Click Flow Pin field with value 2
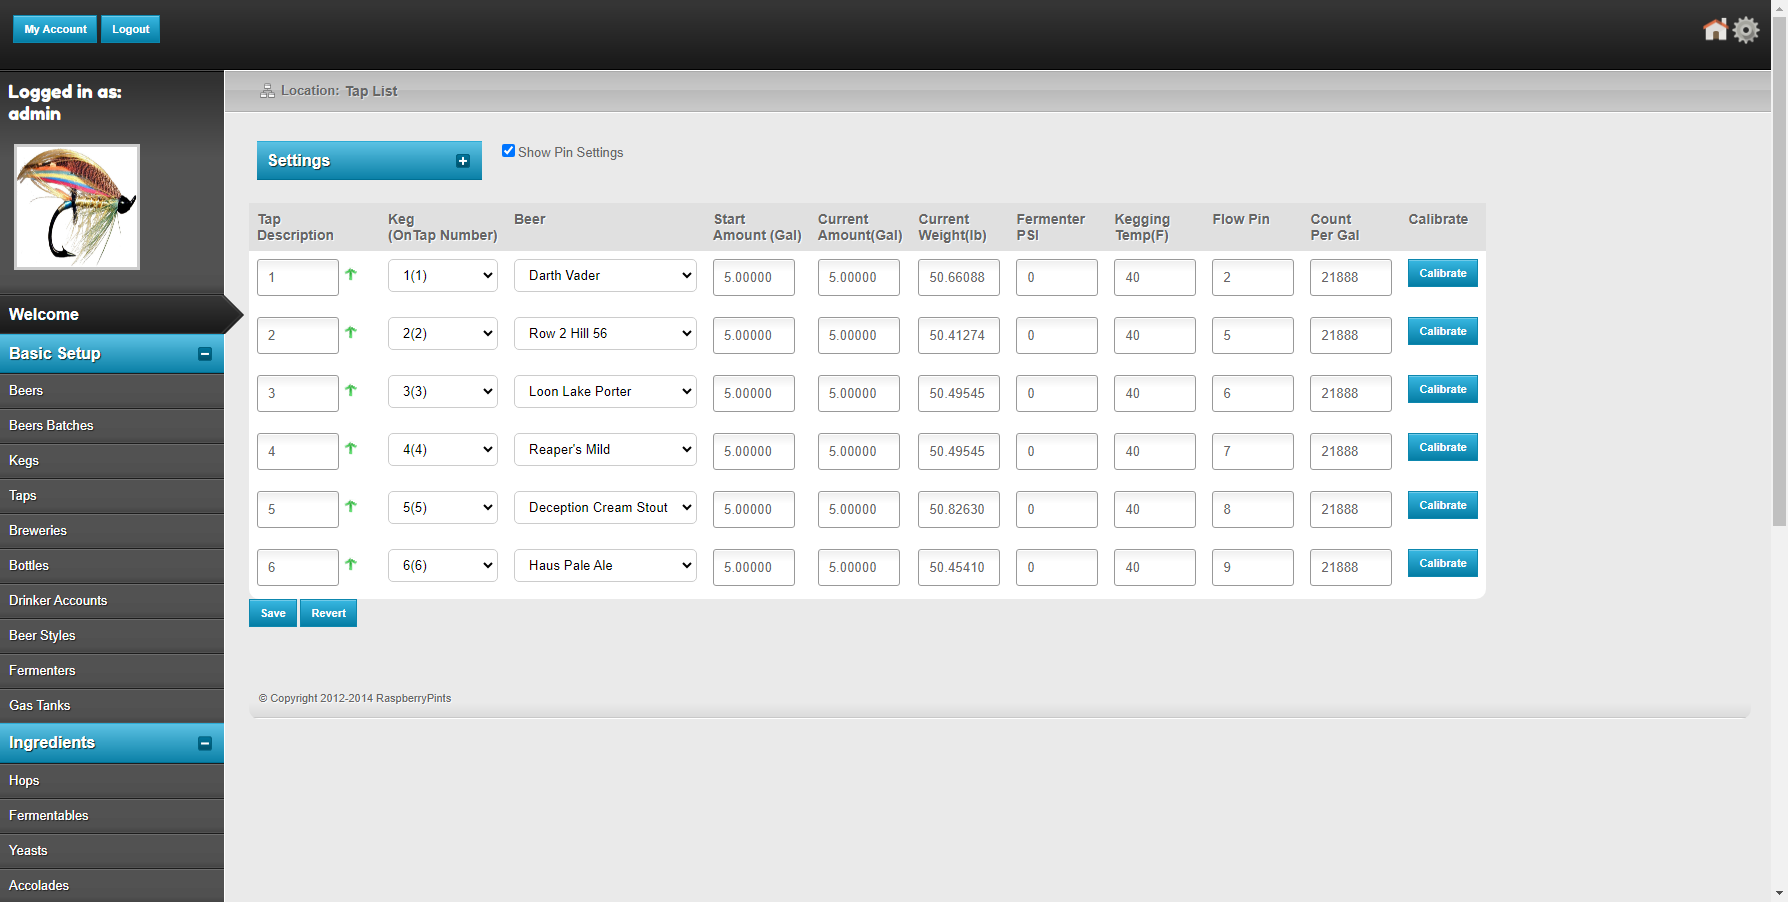Screen dimensions: 1788x902 (x=1253, y=278)
